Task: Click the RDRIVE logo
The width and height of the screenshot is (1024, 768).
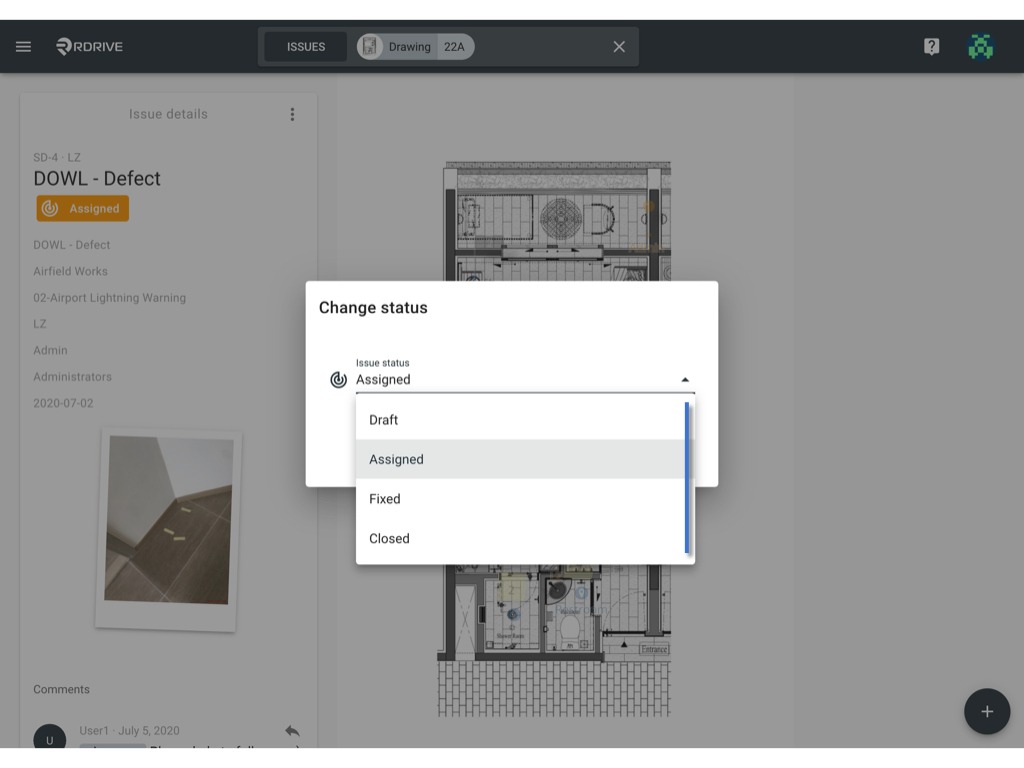Action: coord(89,46)
